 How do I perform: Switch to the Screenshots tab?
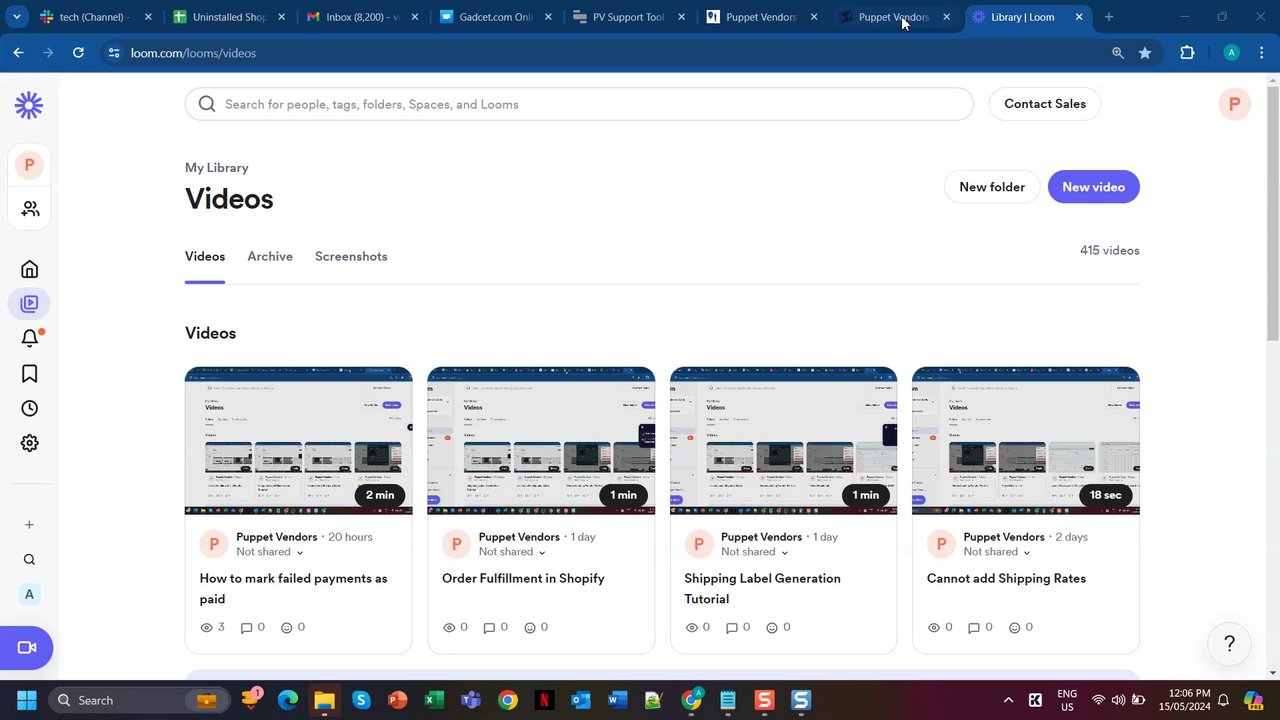point(351,257)
